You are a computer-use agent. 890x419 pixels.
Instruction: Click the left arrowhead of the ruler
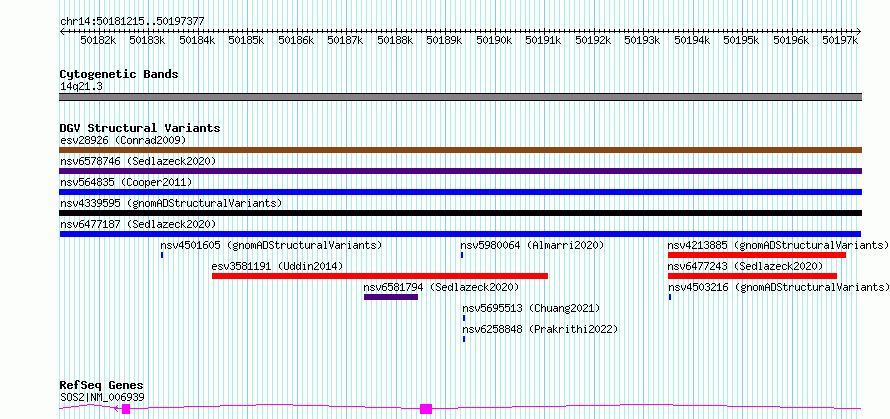click(62, 32)
